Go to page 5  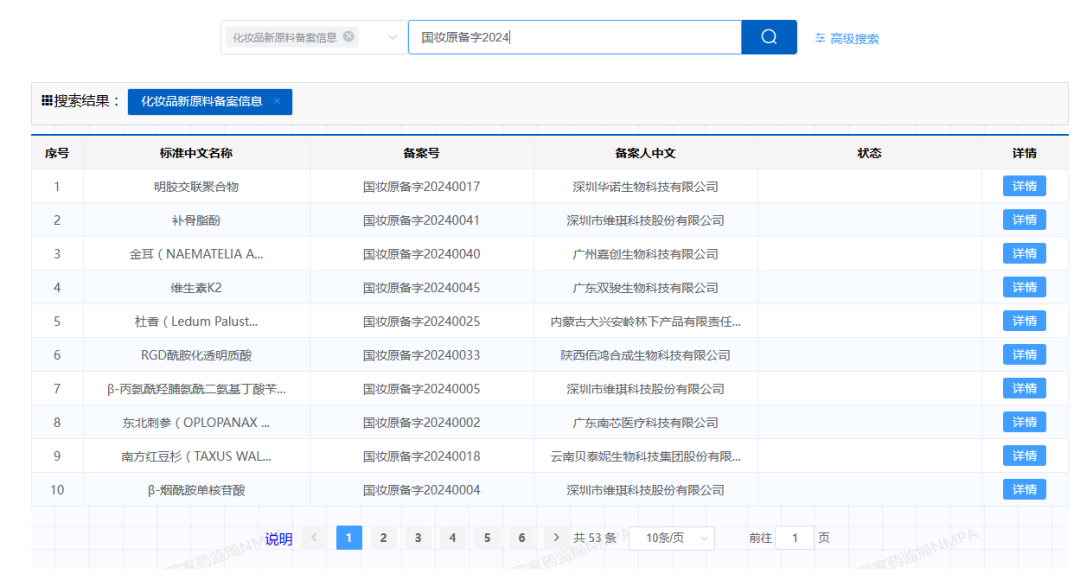tap(487, 538)
